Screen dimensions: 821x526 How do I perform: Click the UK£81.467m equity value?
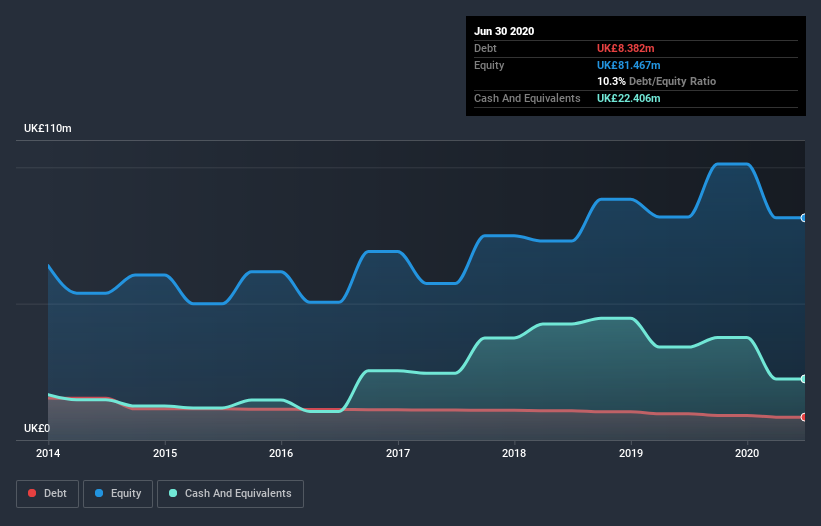pyautogui.click(x=629, y=65)
